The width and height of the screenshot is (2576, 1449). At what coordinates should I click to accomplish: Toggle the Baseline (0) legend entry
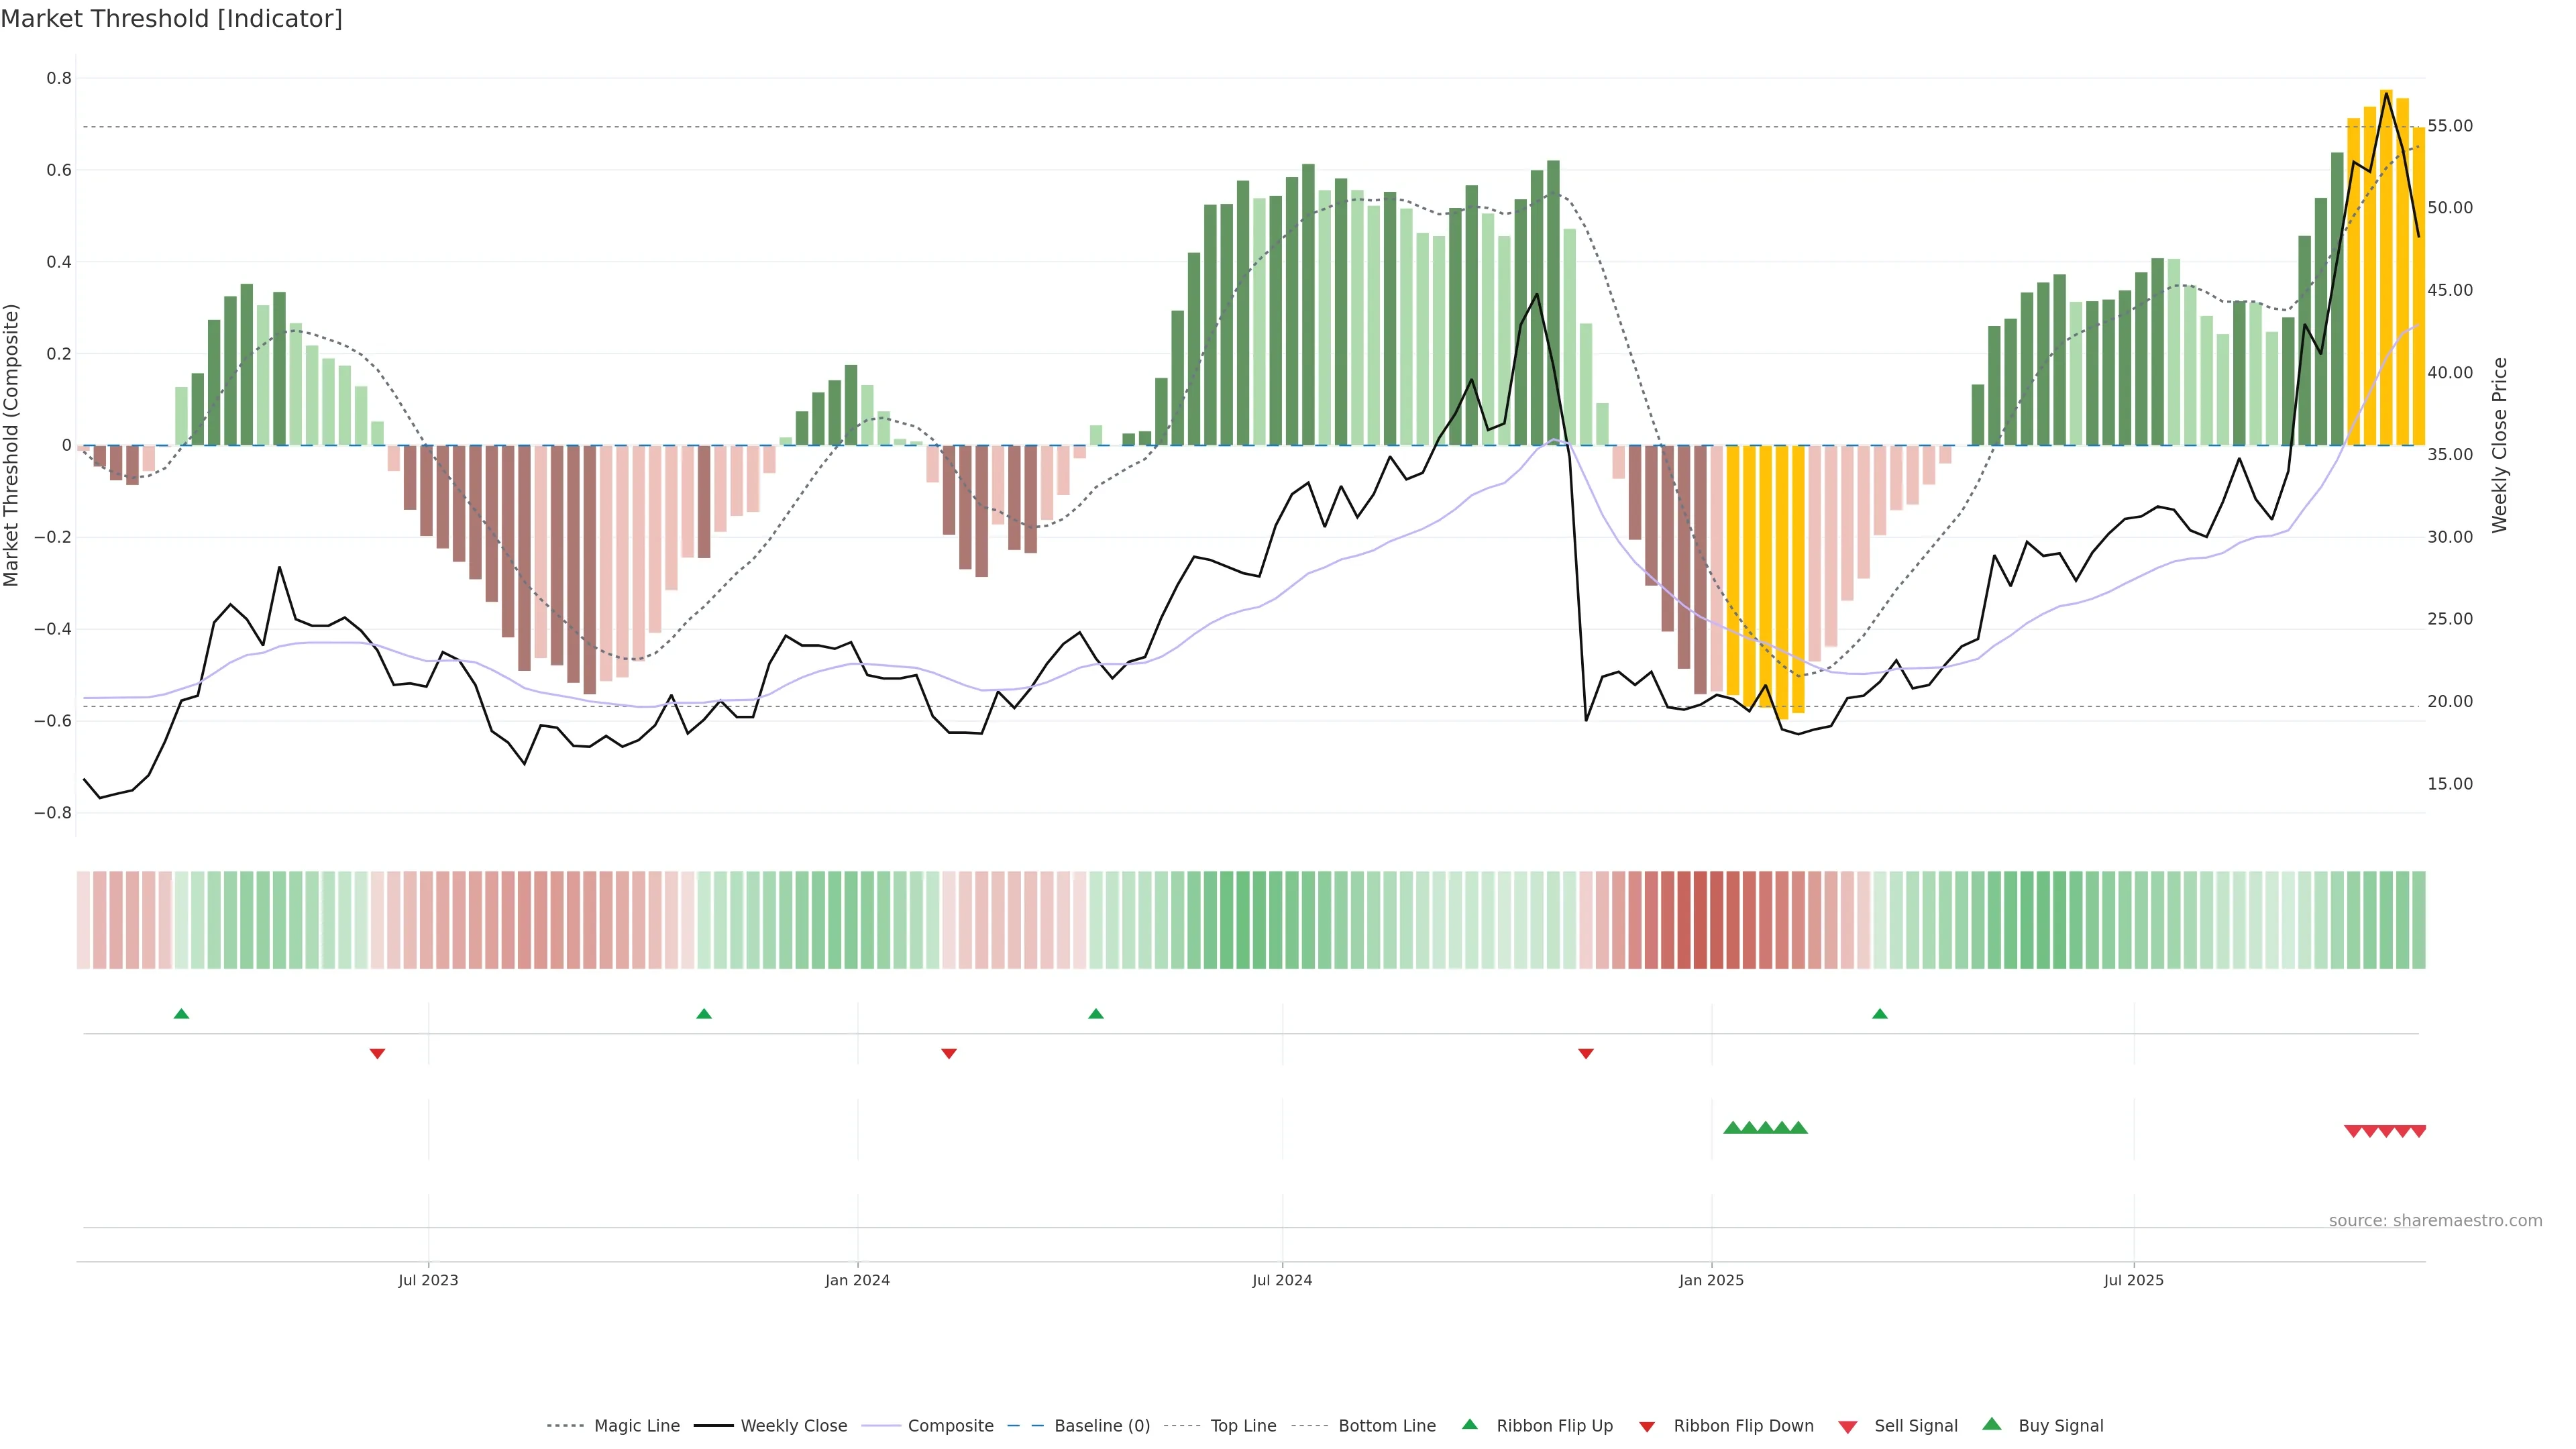(1102, 1426)
